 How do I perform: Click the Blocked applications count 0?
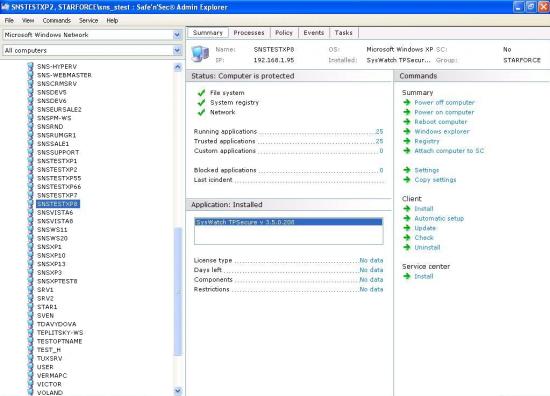click(381, 170)
